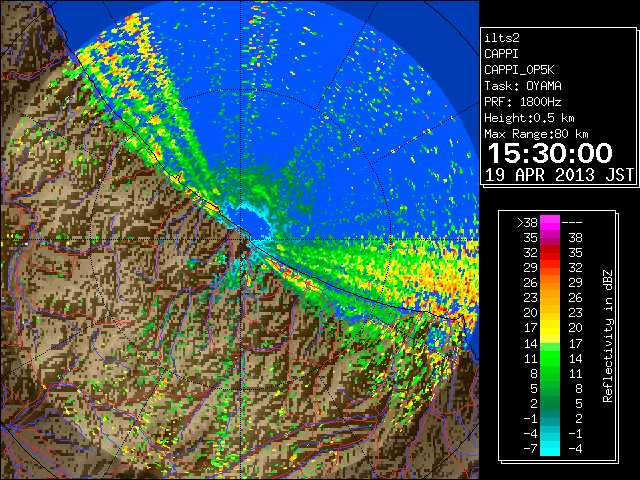Click the ">38" legend label
This screenshot has width=640, height=480.
[527, 222]
